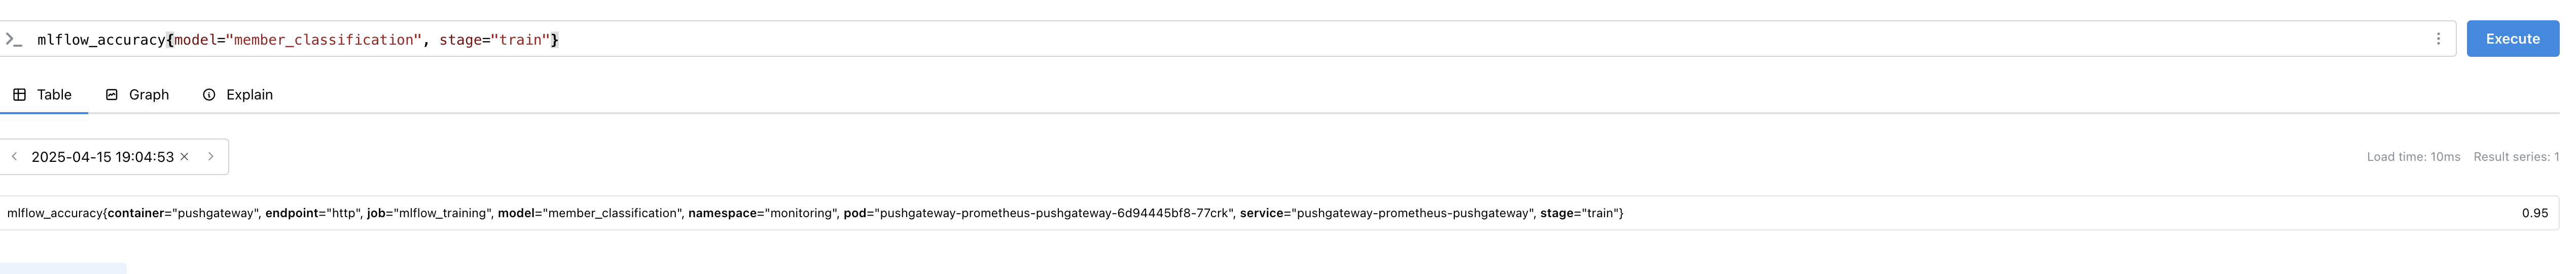Click the 0.95 result value

coord(2534,213)
